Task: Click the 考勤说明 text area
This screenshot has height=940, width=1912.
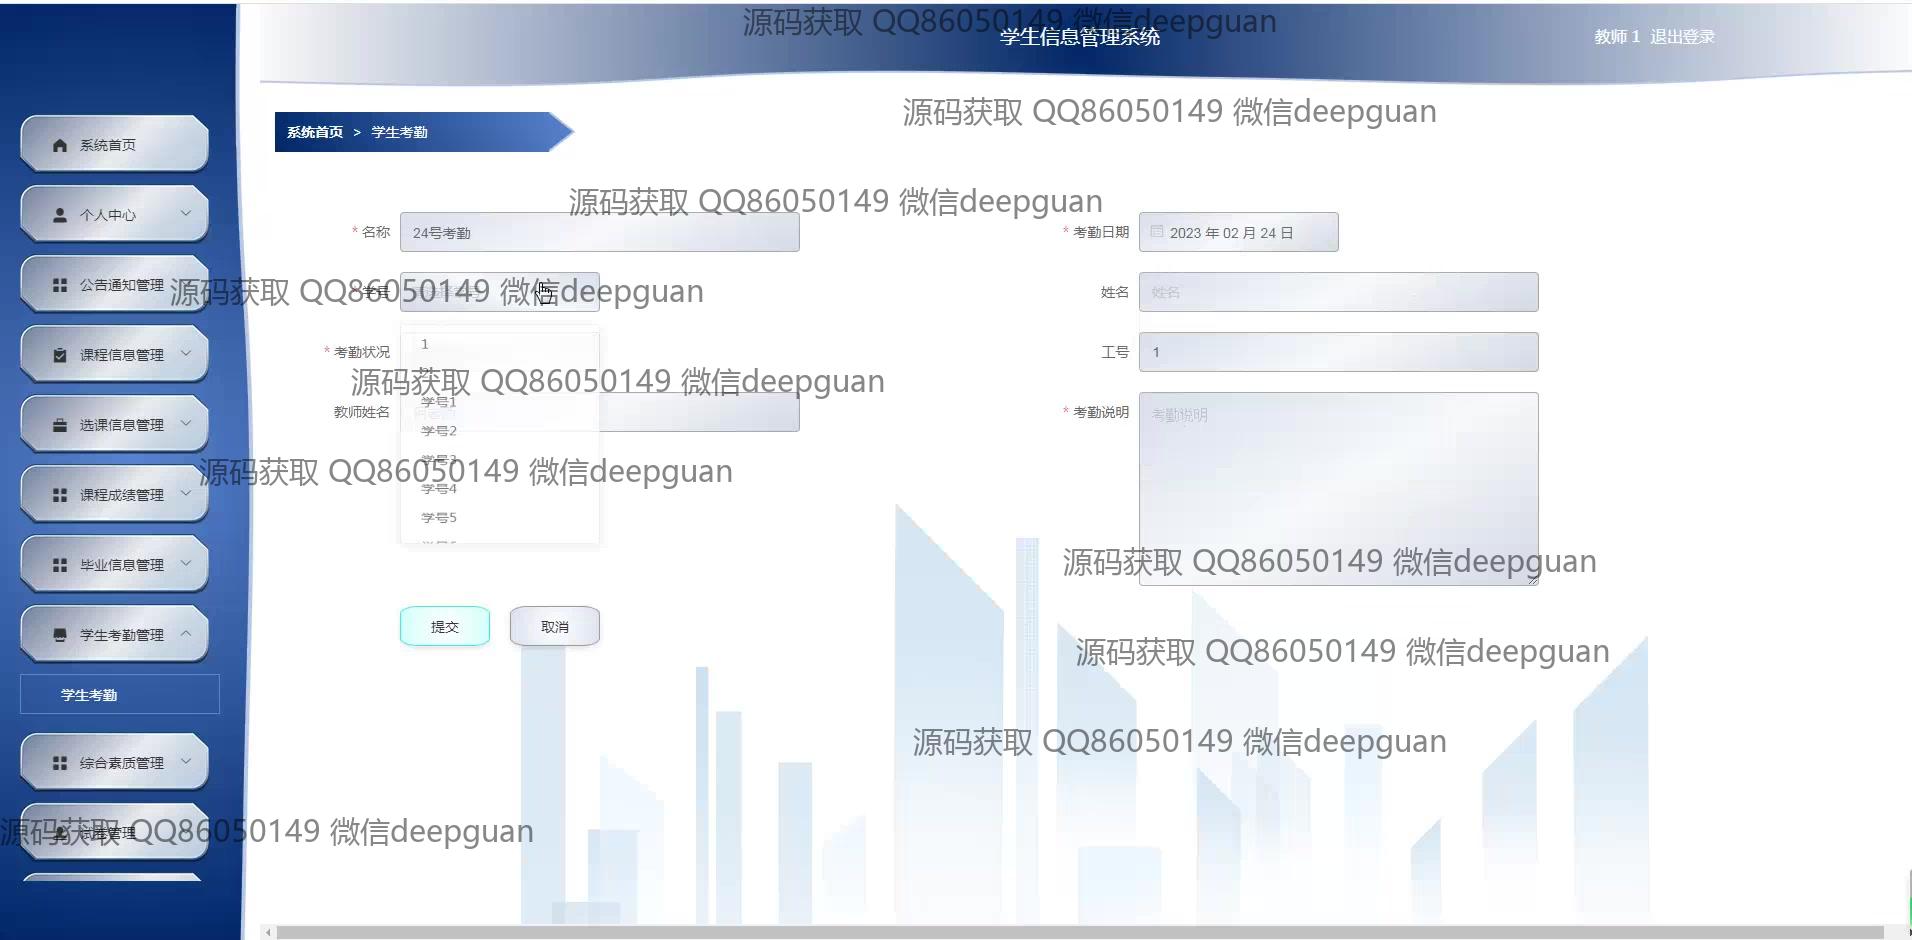Action: [x=1339, y=489]
